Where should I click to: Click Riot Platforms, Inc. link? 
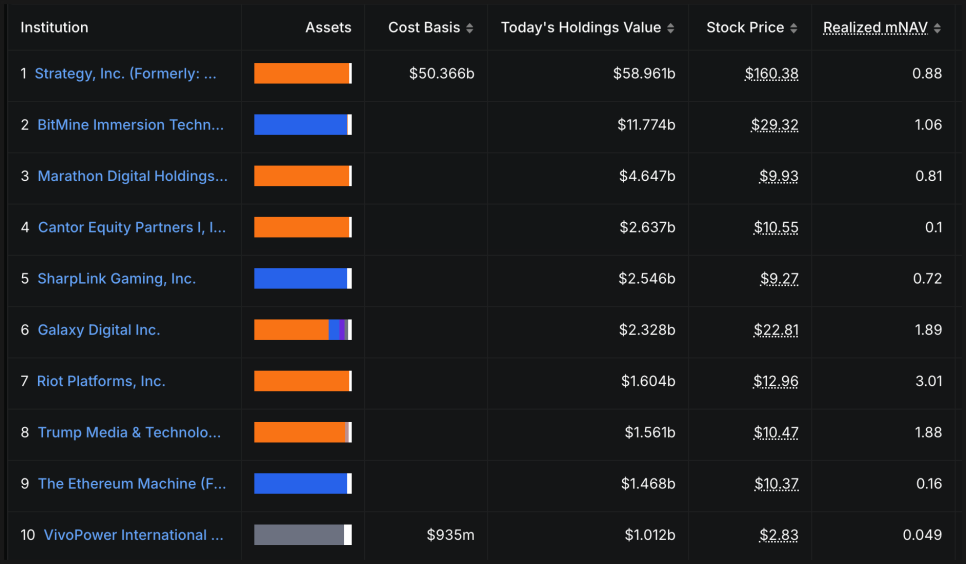click(101, 381)
